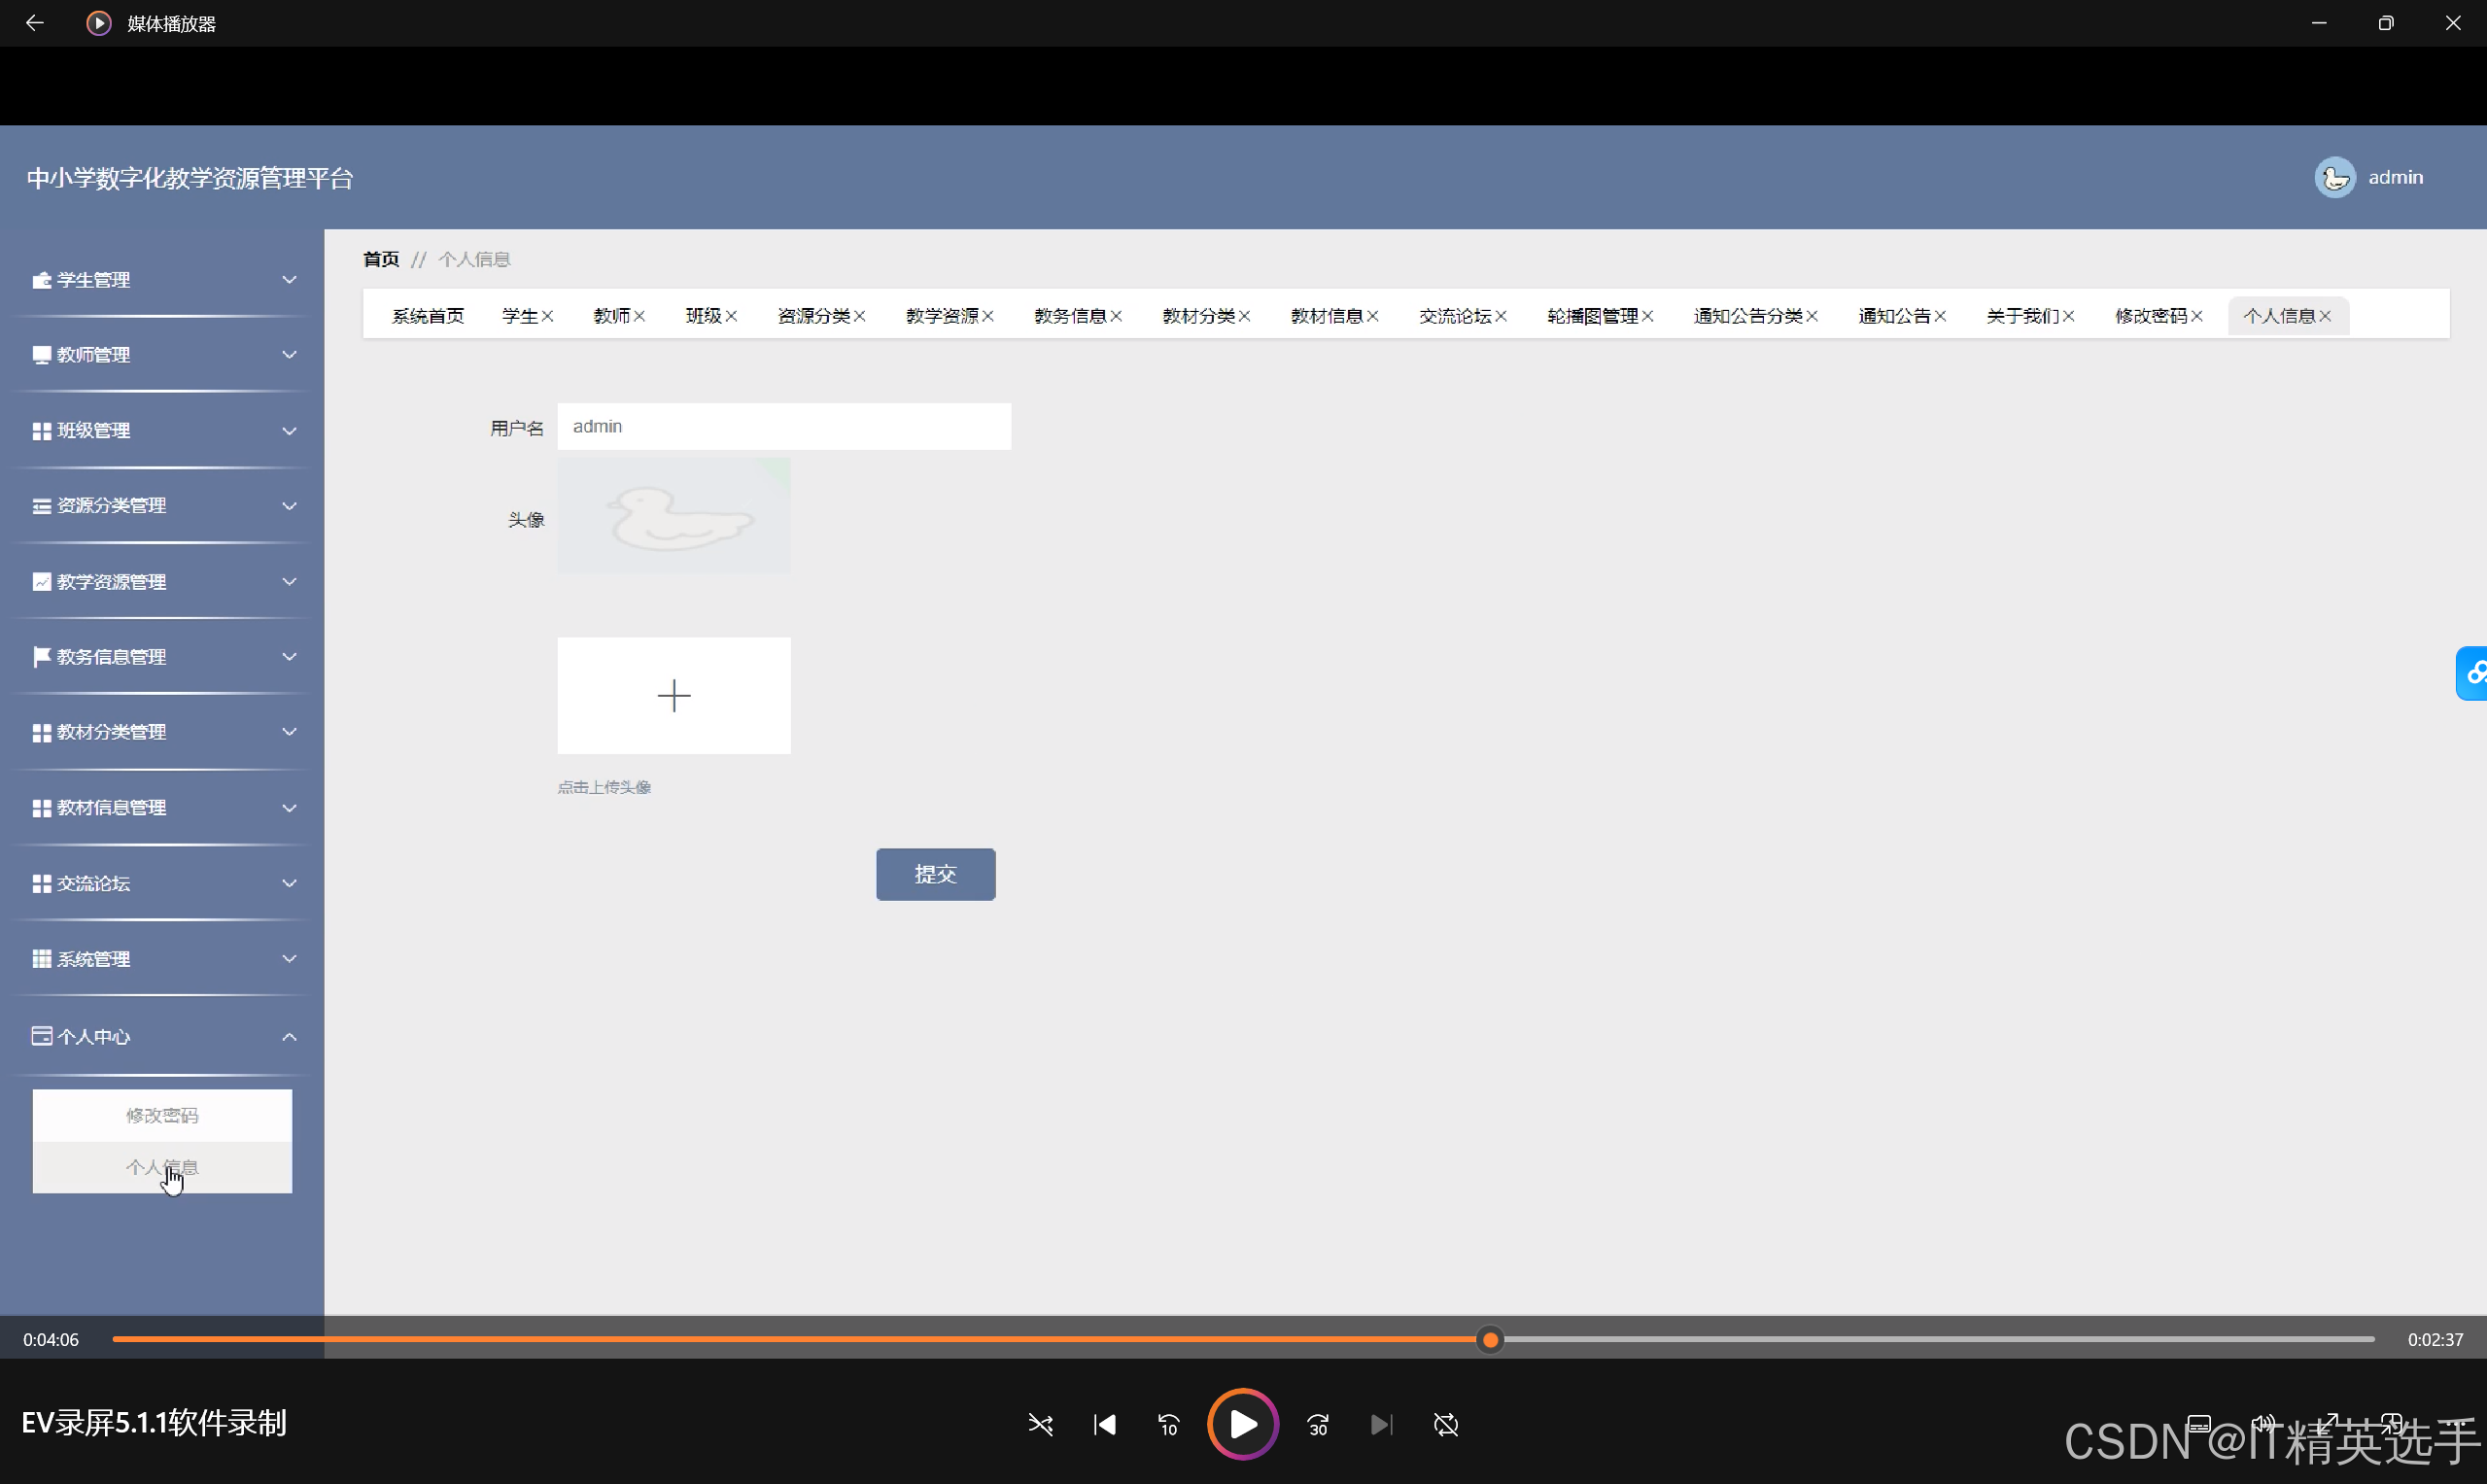Viewport: 2487px width, 1484px height.
Task: Click the back arrow in title bar
Action: pyautogui.click(x=34, y=22)
